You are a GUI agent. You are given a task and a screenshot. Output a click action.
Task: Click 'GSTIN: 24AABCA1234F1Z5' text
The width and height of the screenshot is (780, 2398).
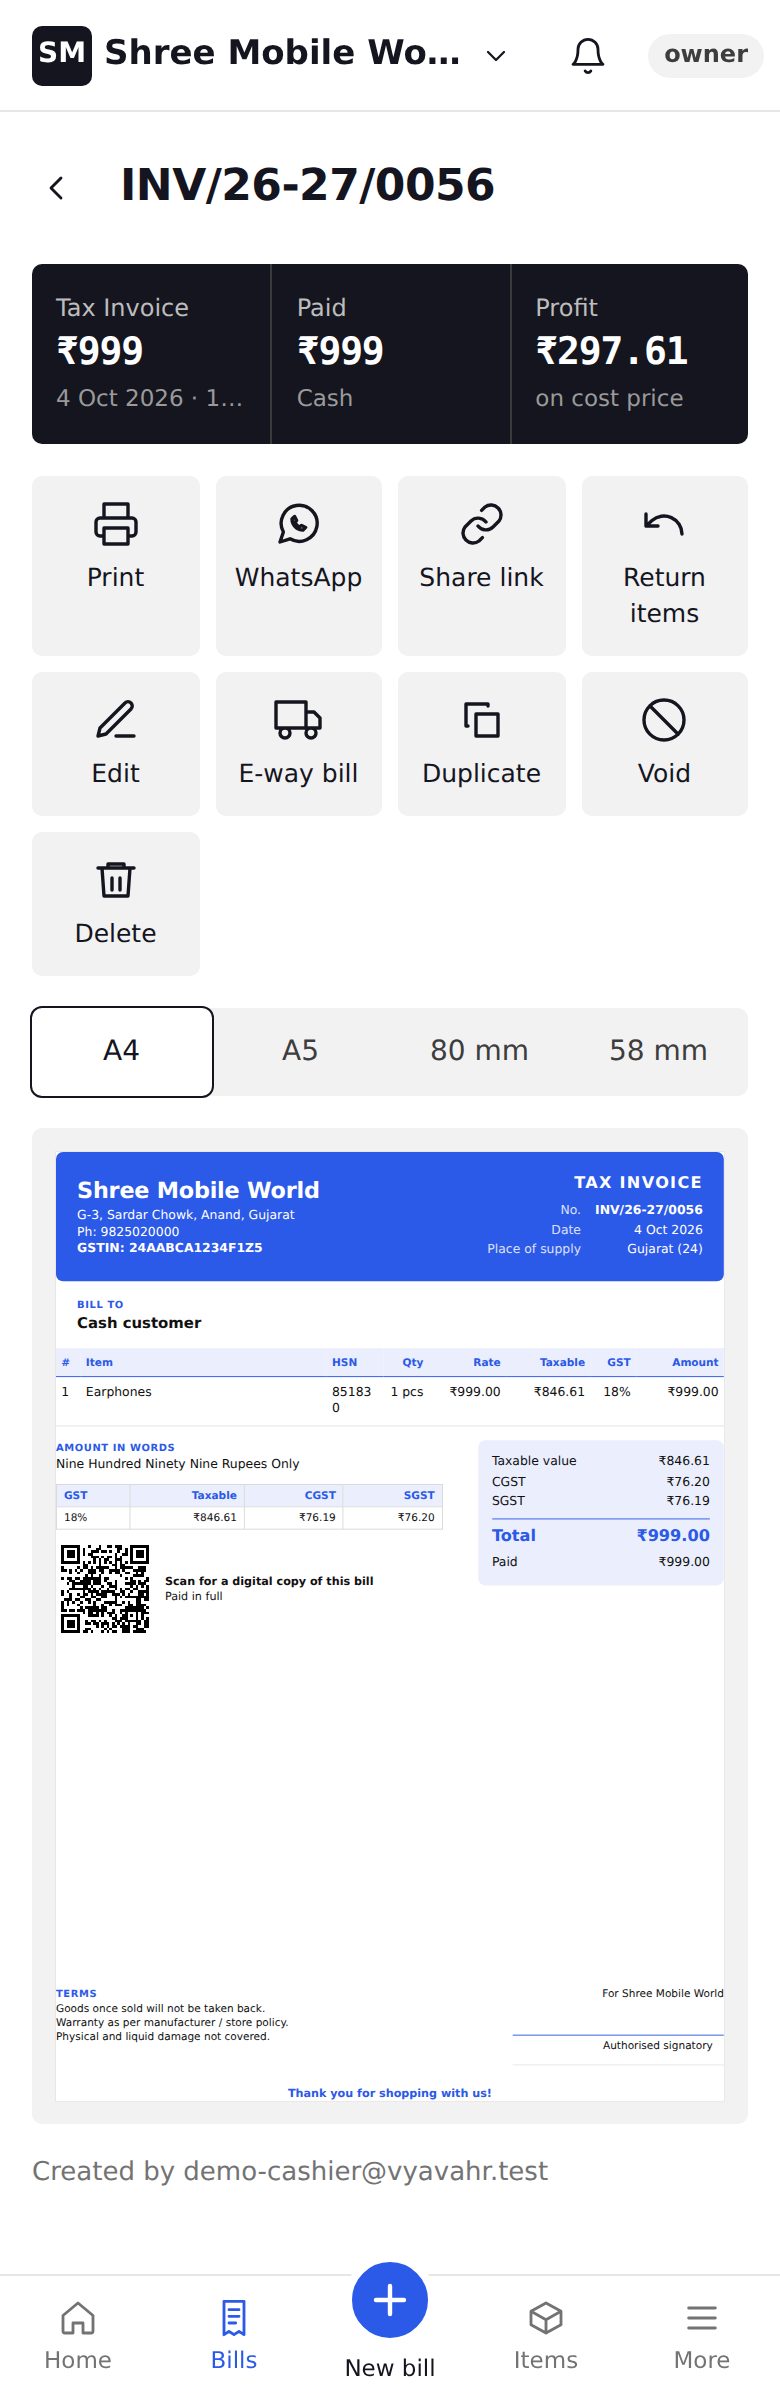[170, 1248]
